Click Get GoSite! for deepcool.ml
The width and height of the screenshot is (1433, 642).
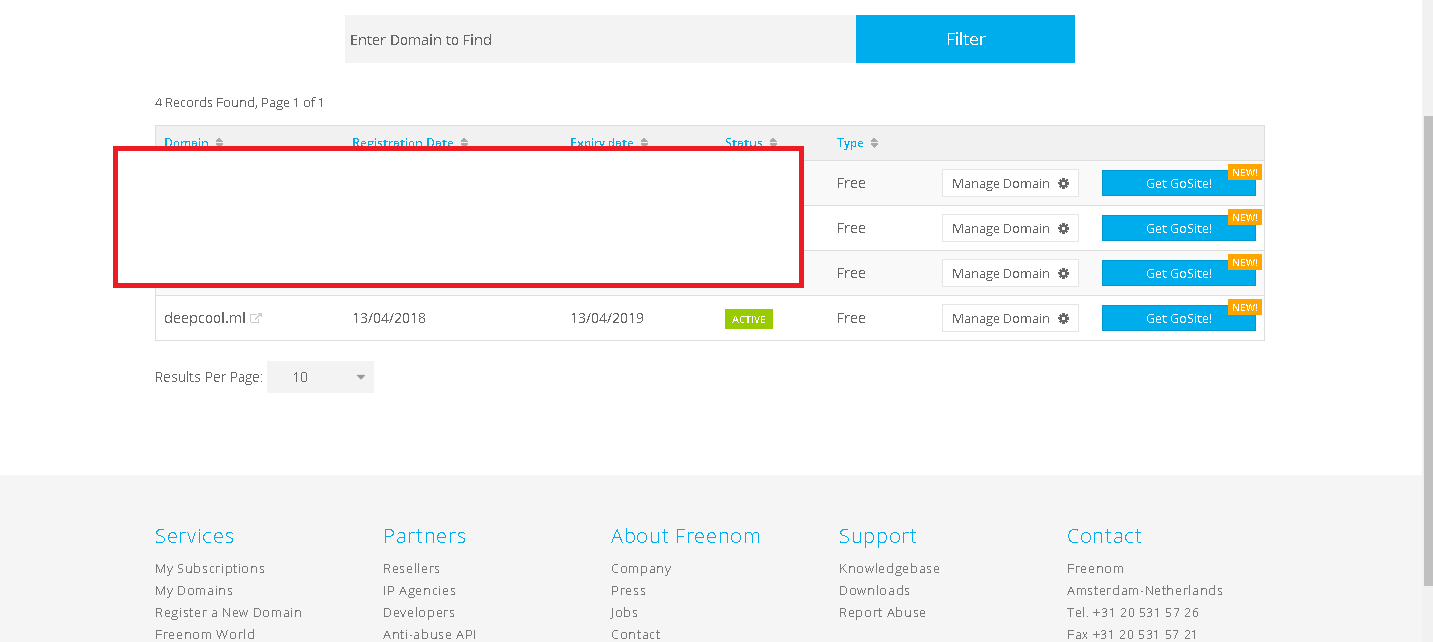click(1178, 319)
